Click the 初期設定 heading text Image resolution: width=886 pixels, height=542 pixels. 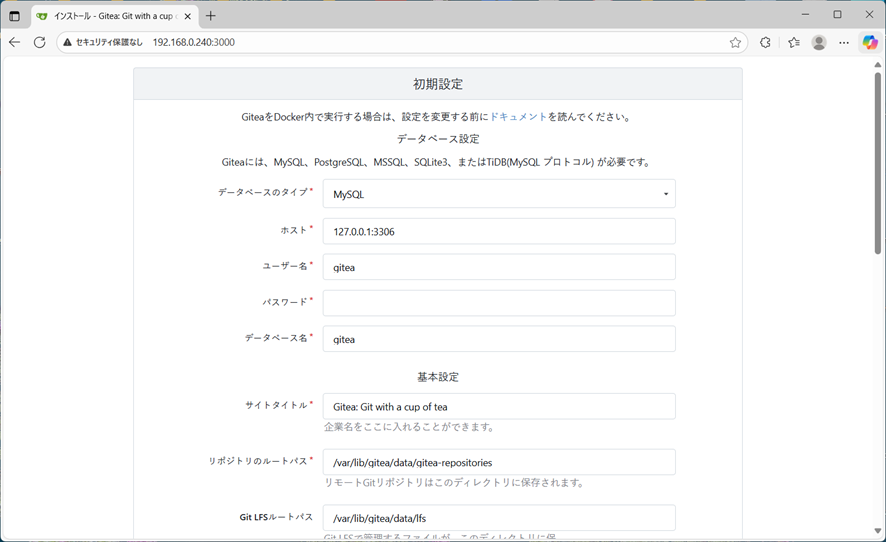tap(438, 84)
